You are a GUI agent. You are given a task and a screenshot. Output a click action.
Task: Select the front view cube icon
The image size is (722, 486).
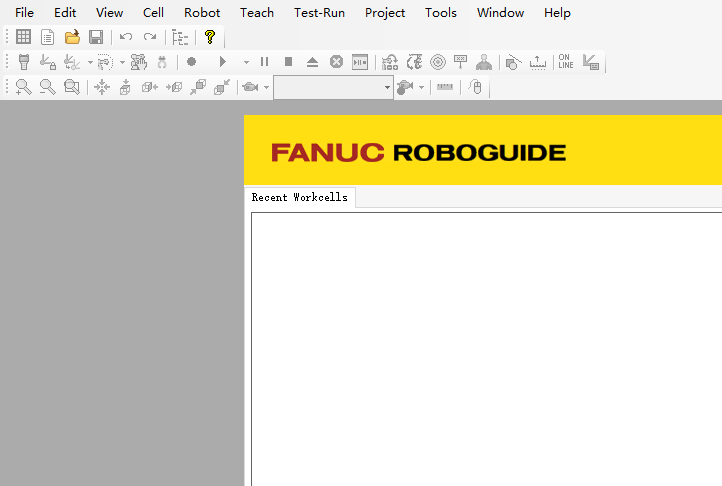198,87
